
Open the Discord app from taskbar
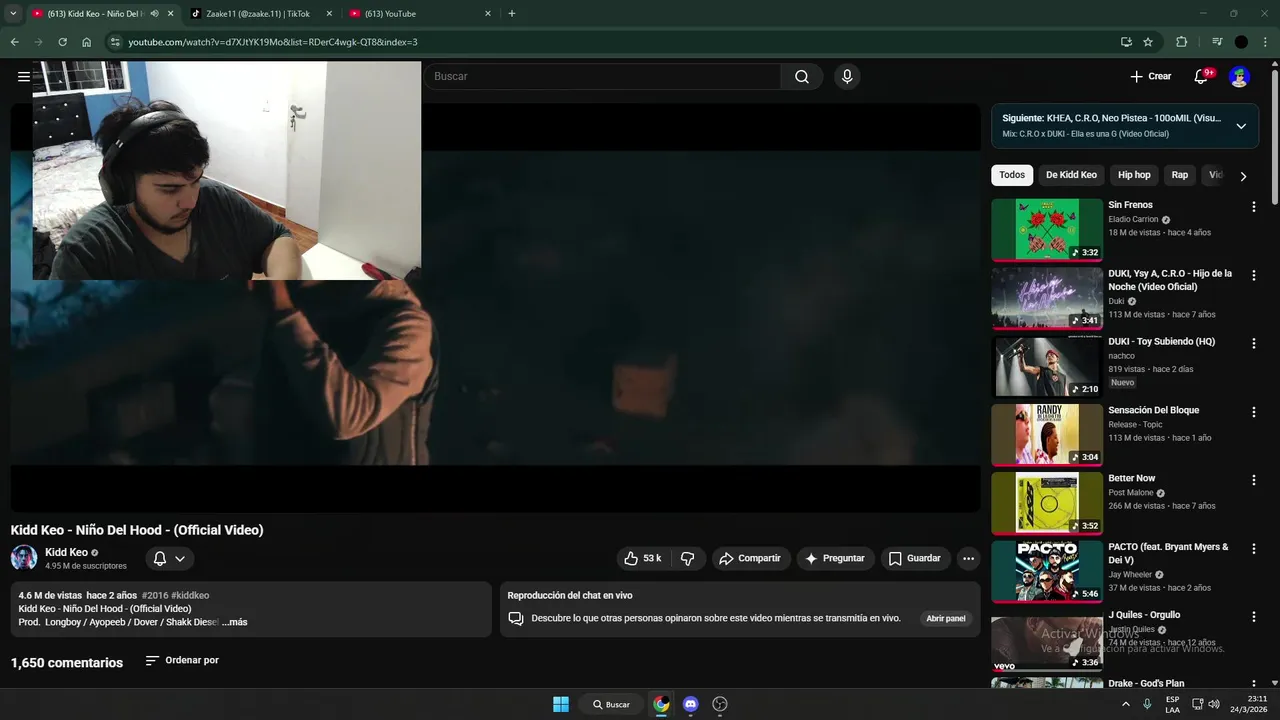pyautogui.click(x=690, y=704)
